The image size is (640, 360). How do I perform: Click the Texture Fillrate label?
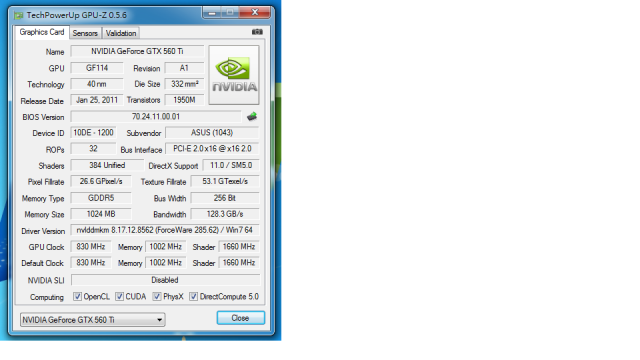coord(163,182)
